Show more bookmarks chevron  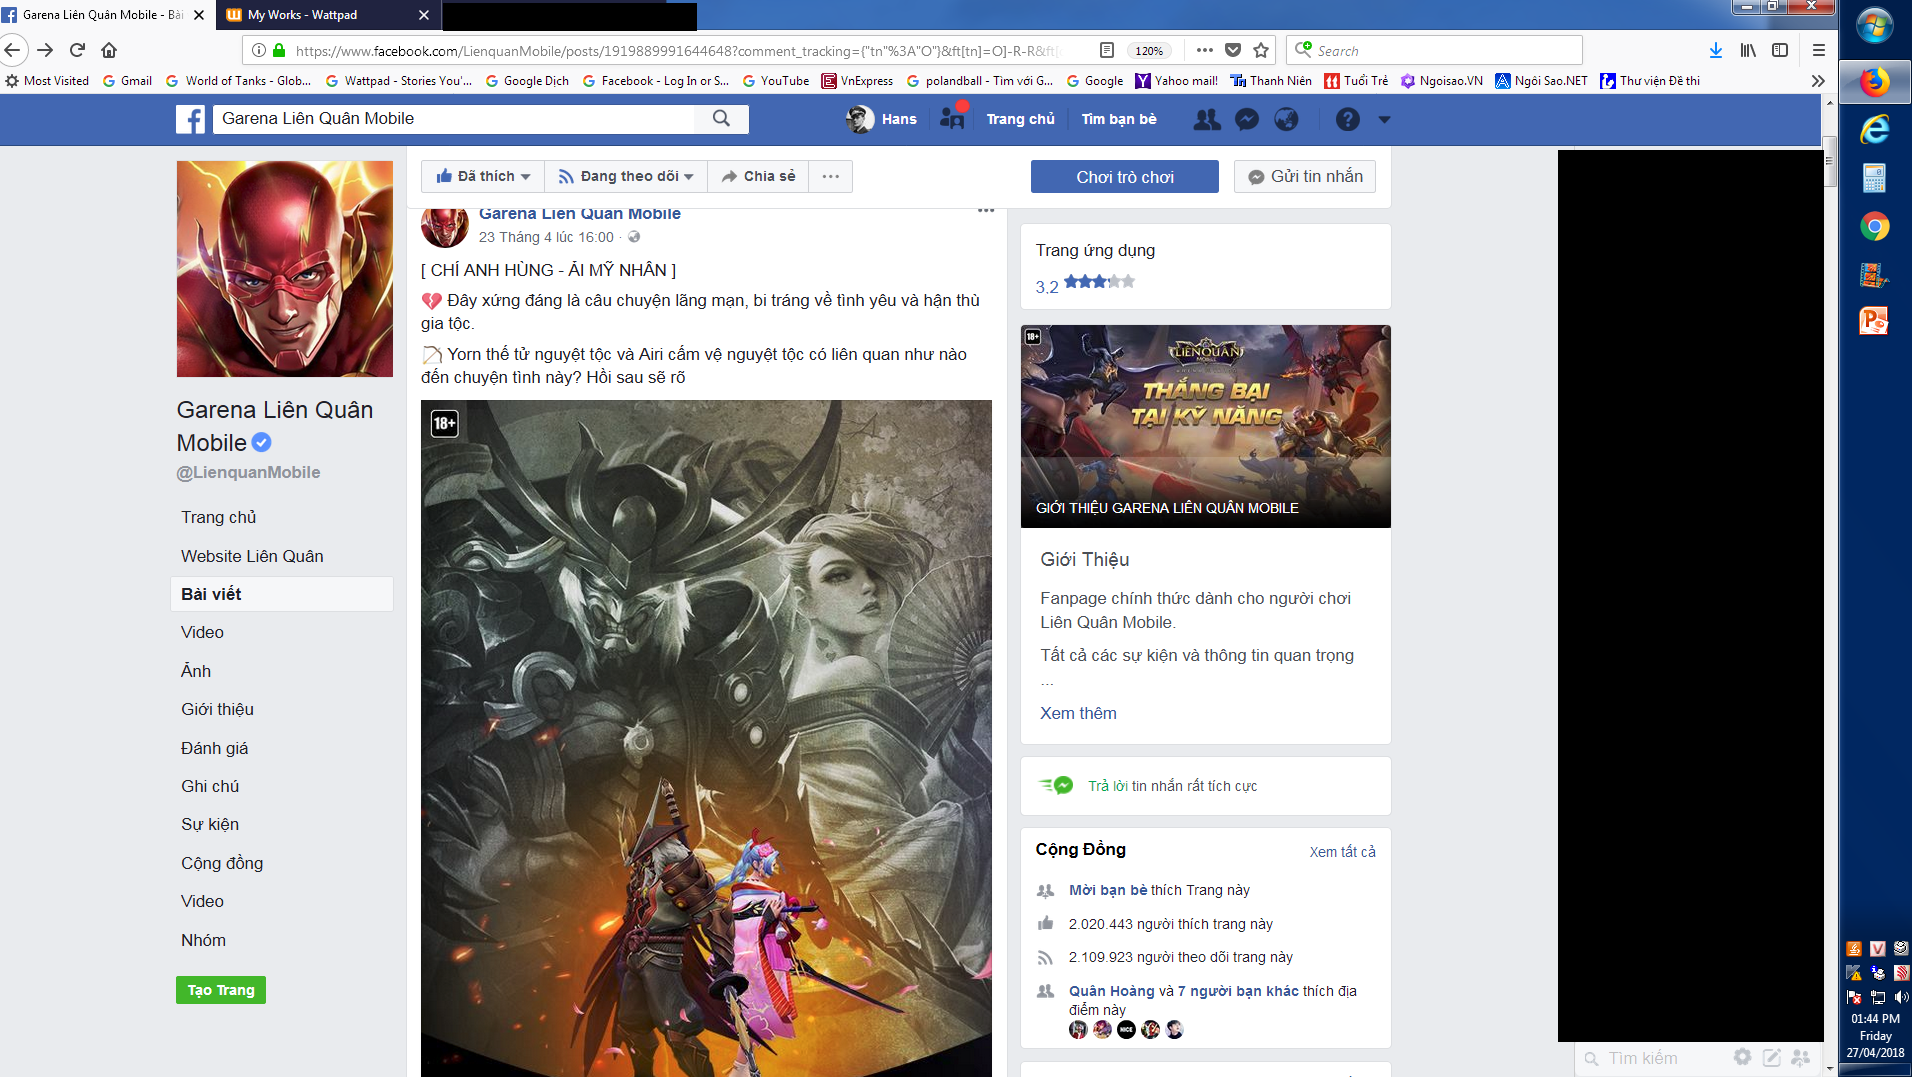tap(1818, 81)
